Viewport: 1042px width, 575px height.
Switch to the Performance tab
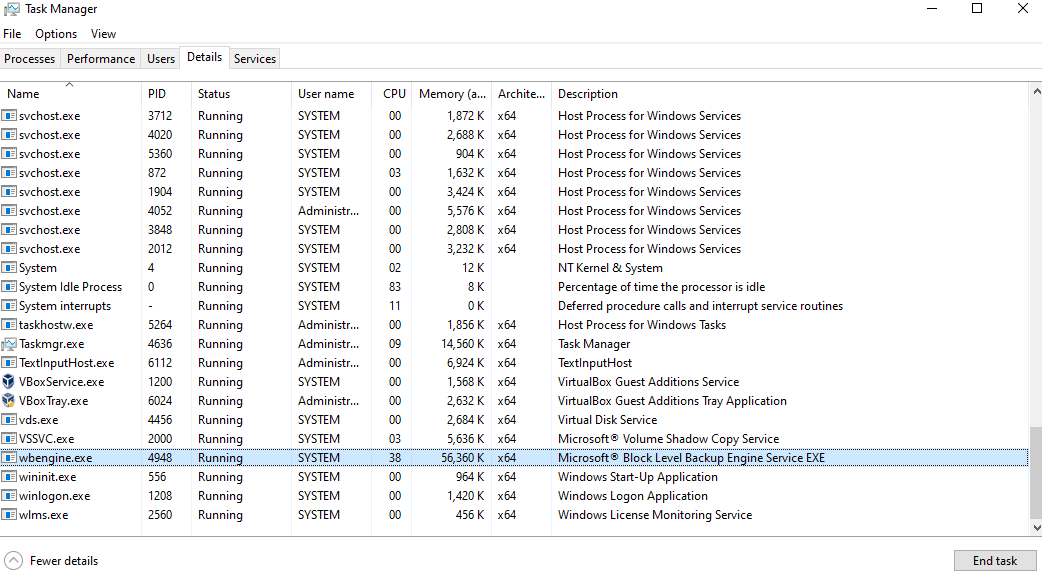click(101, 58)
